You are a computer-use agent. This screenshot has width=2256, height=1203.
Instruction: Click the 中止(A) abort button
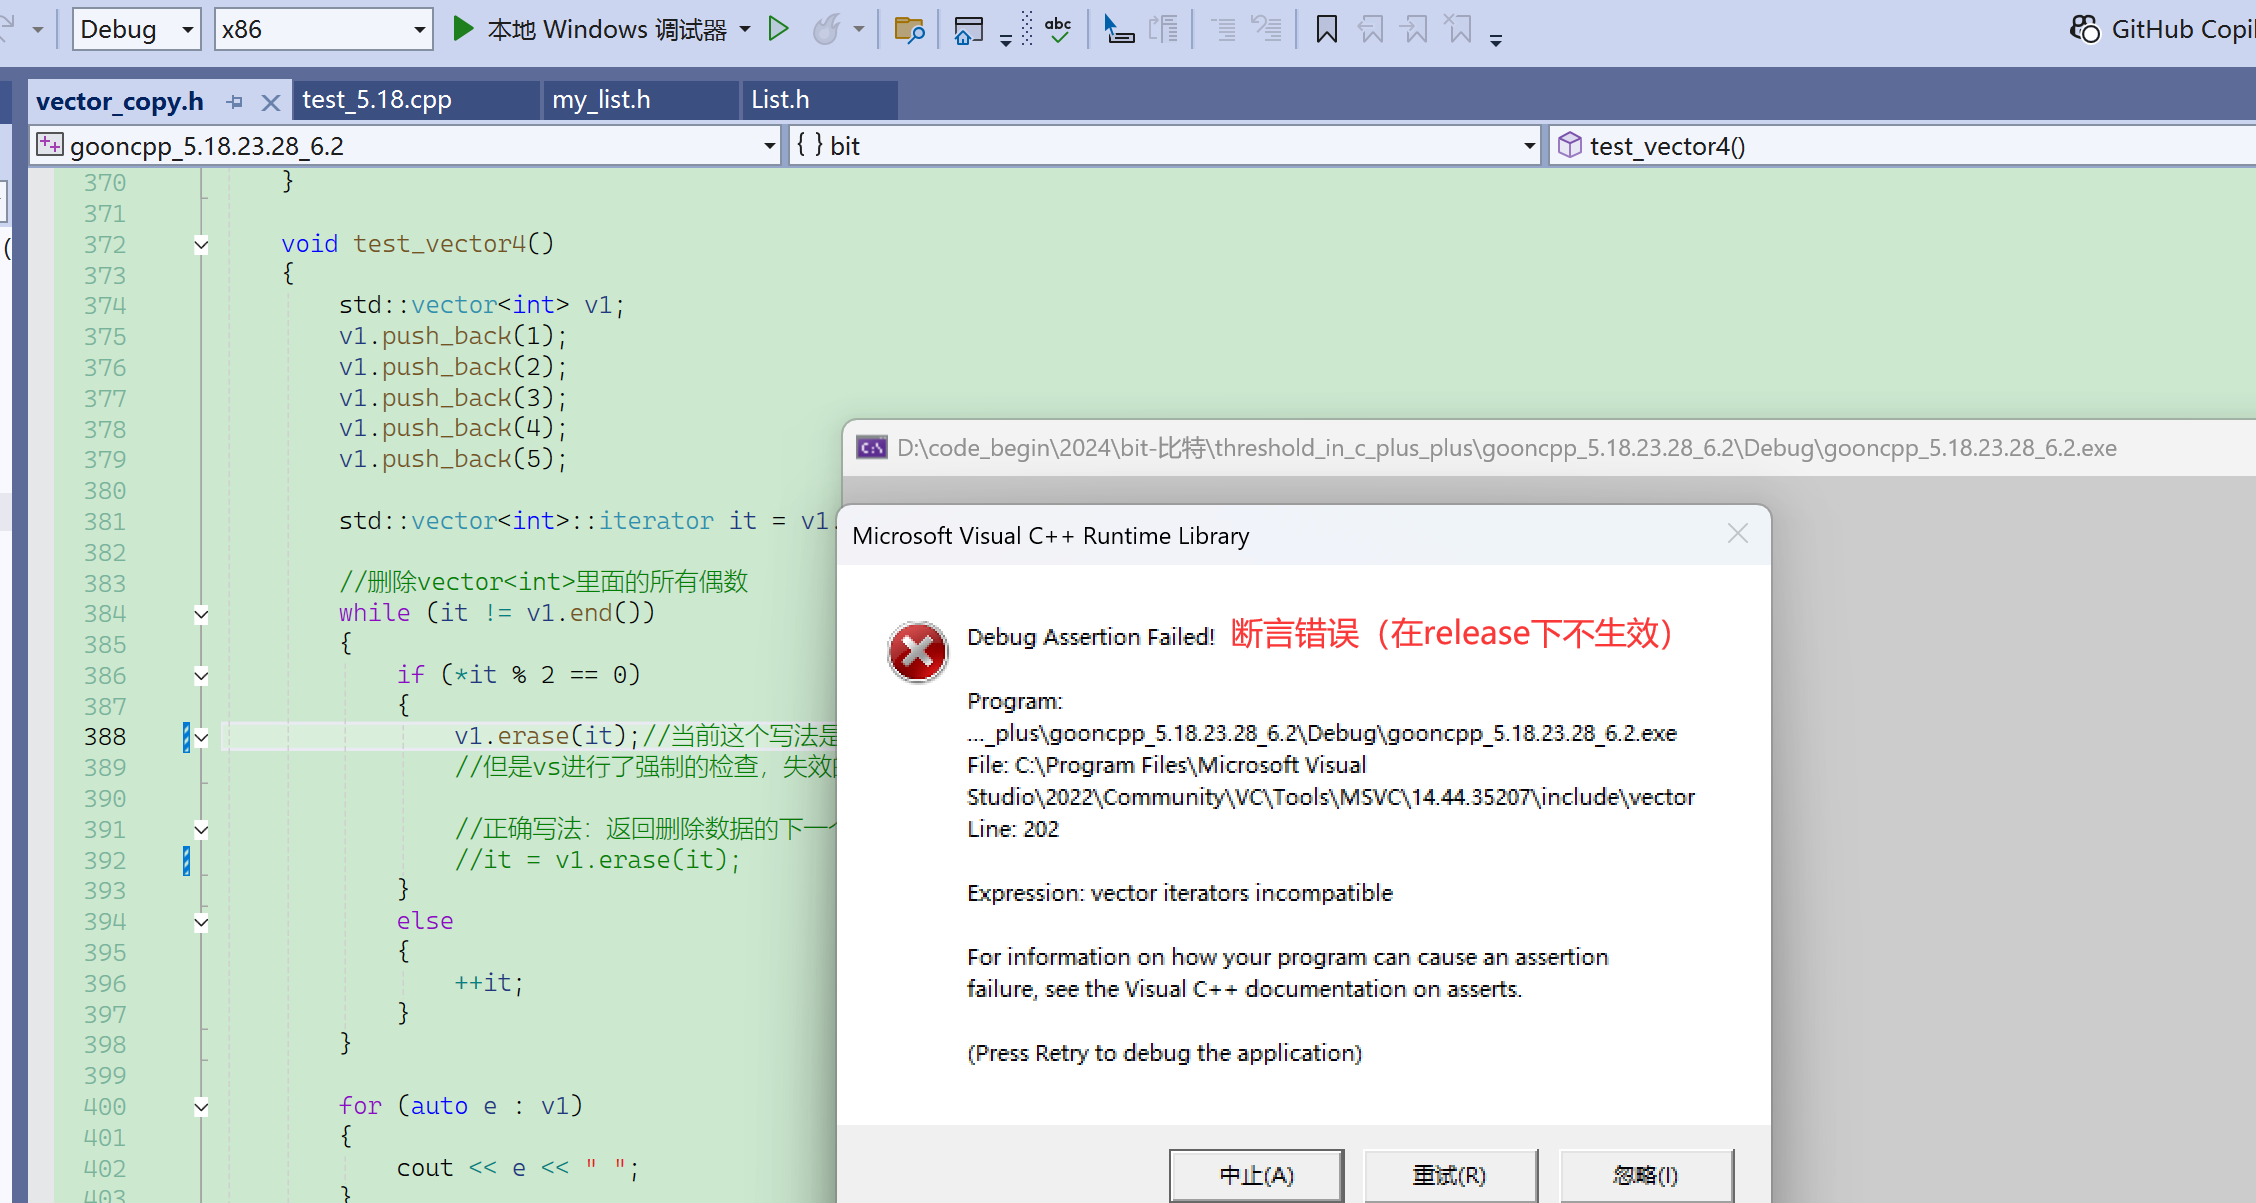click(1256, 1175)
